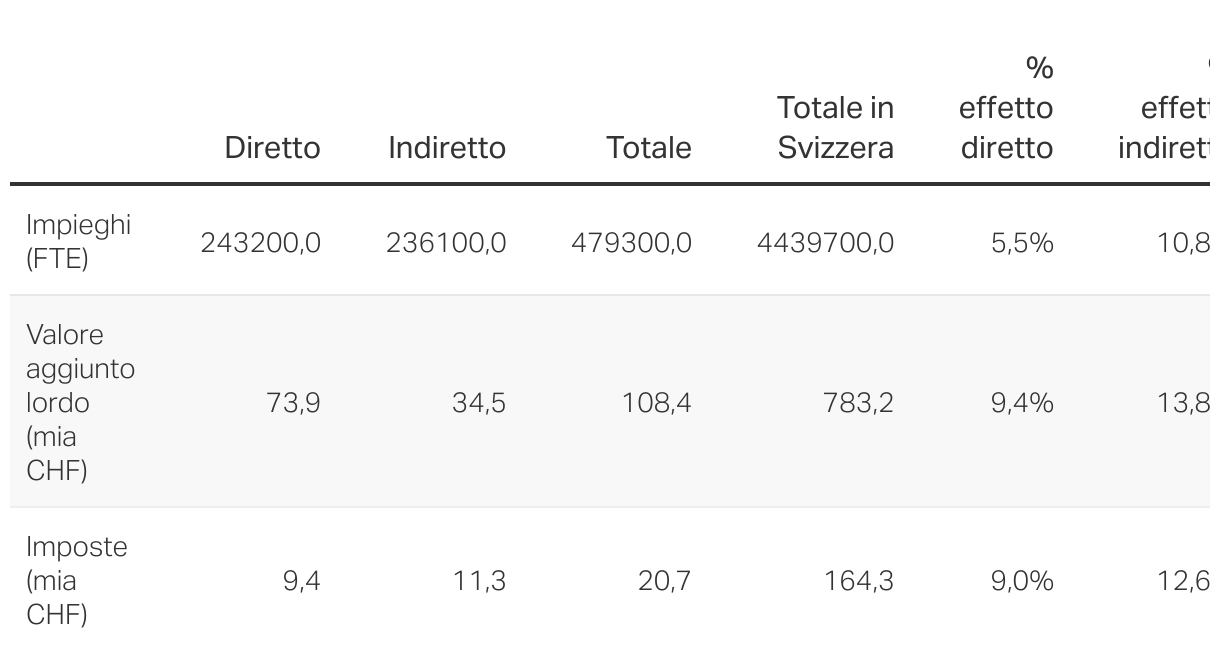Screen dimensions: 1220x660
Task: Click the 9,0% taxes direct effect cell
Action: pyautogui.click(x=1022, y=581)
